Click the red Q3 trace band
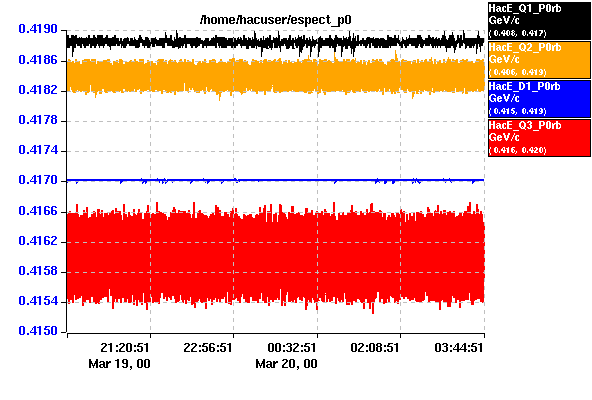This screenshot has height=400, width=592. click(276, 257)
